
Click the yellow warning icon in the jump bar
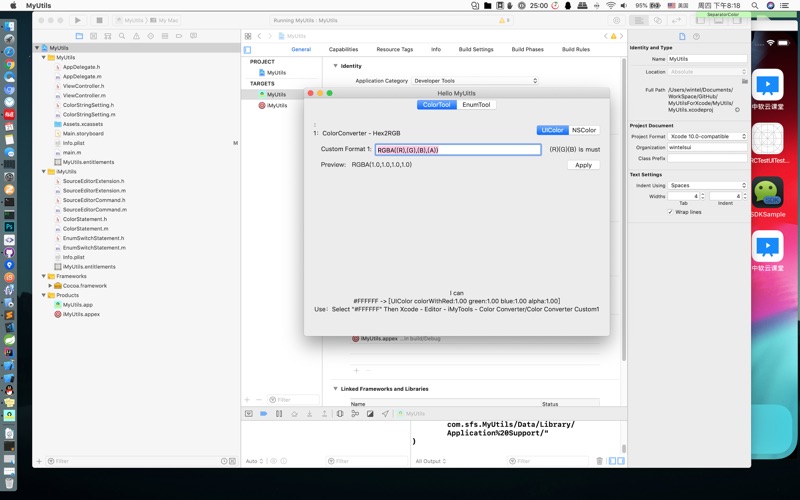613,36
